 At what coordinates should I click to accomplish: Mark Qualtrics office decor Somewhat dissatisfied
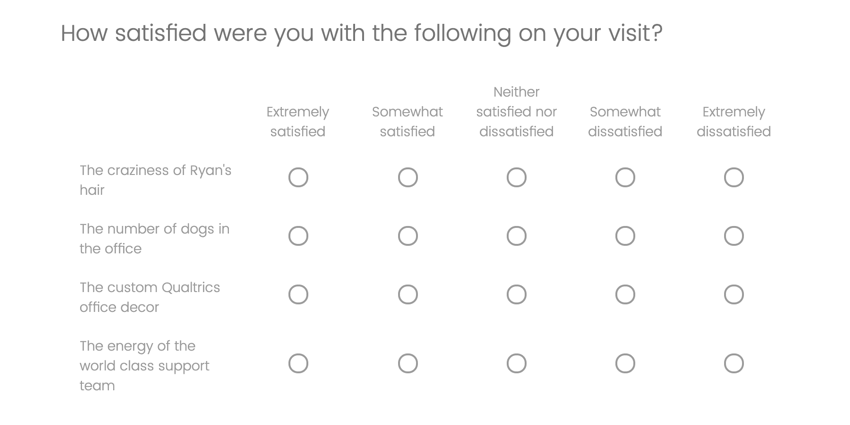point(625,295)
